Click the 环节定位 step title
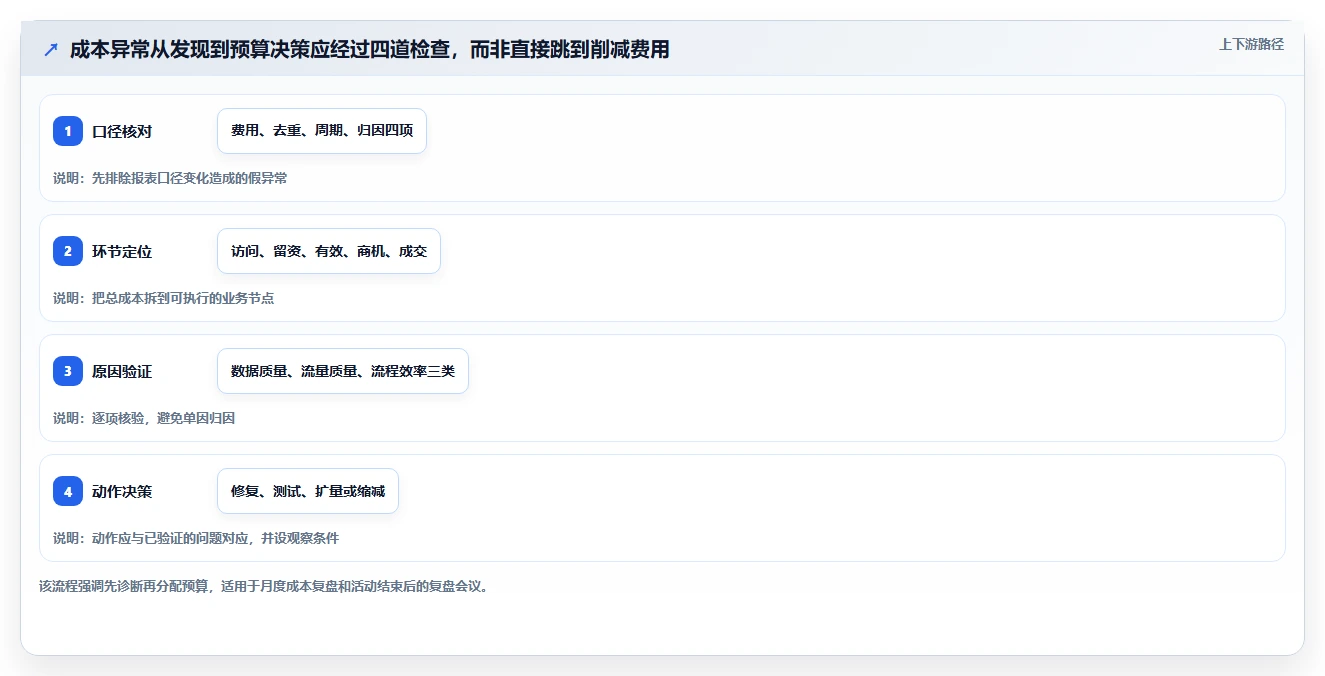This screenshot has width=1325, height=676. tap(122, 251)
